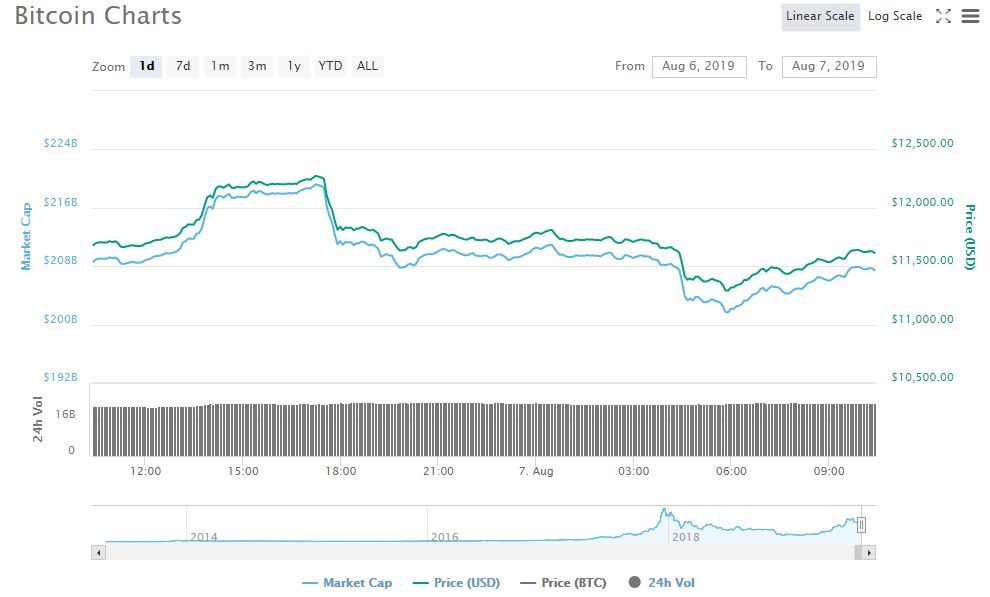
Task: Click the 2014 navigator year label
Action: coord(204,537)
